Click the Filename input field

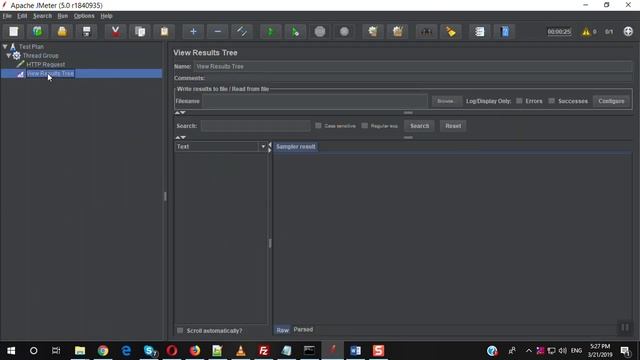[x=315, y=101]
